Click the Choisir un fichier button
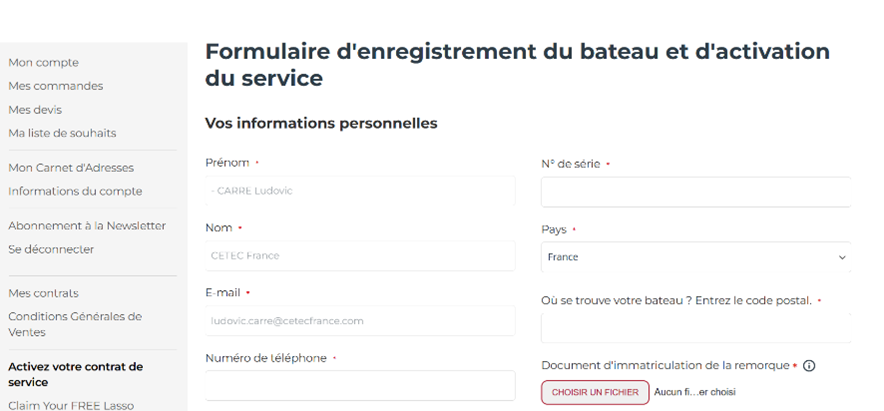Viewport: 884px width, 411px height. 595,392
